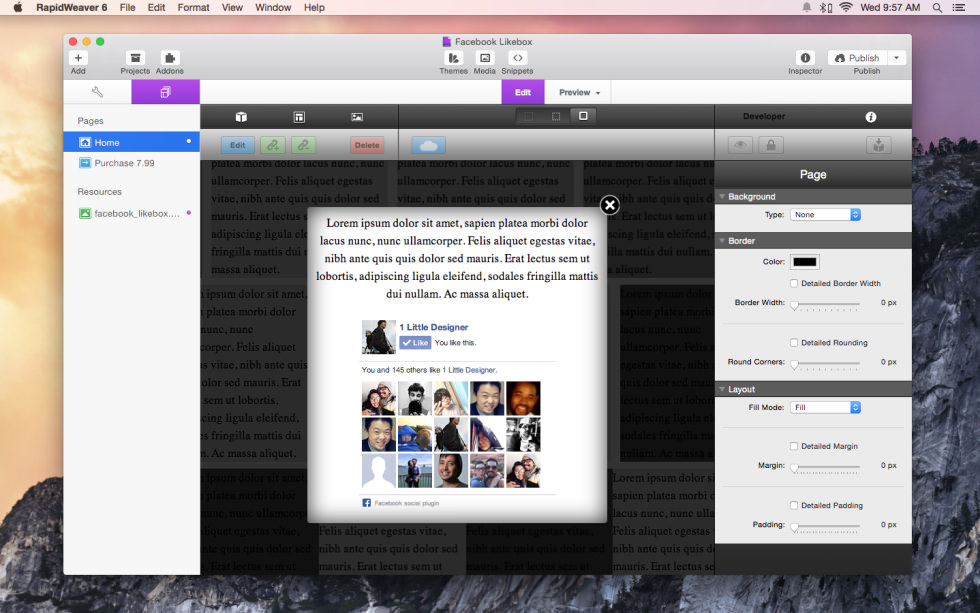Click the first green link icon
This screenshot has height=613, width=980.
click(273, 145)
